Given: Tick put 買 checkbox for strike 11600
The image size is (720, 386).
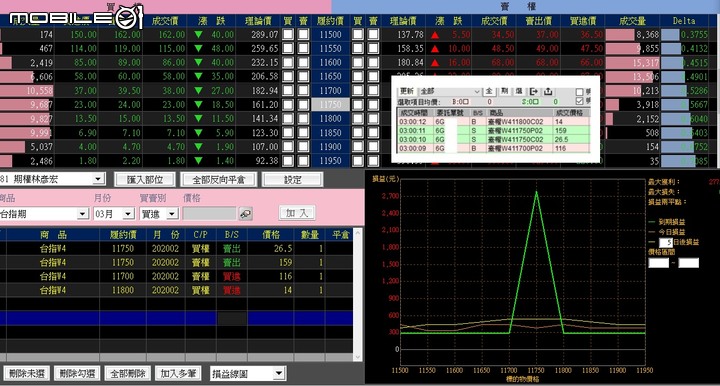Looking at the screenshot, I should click(x=358, y=62).
